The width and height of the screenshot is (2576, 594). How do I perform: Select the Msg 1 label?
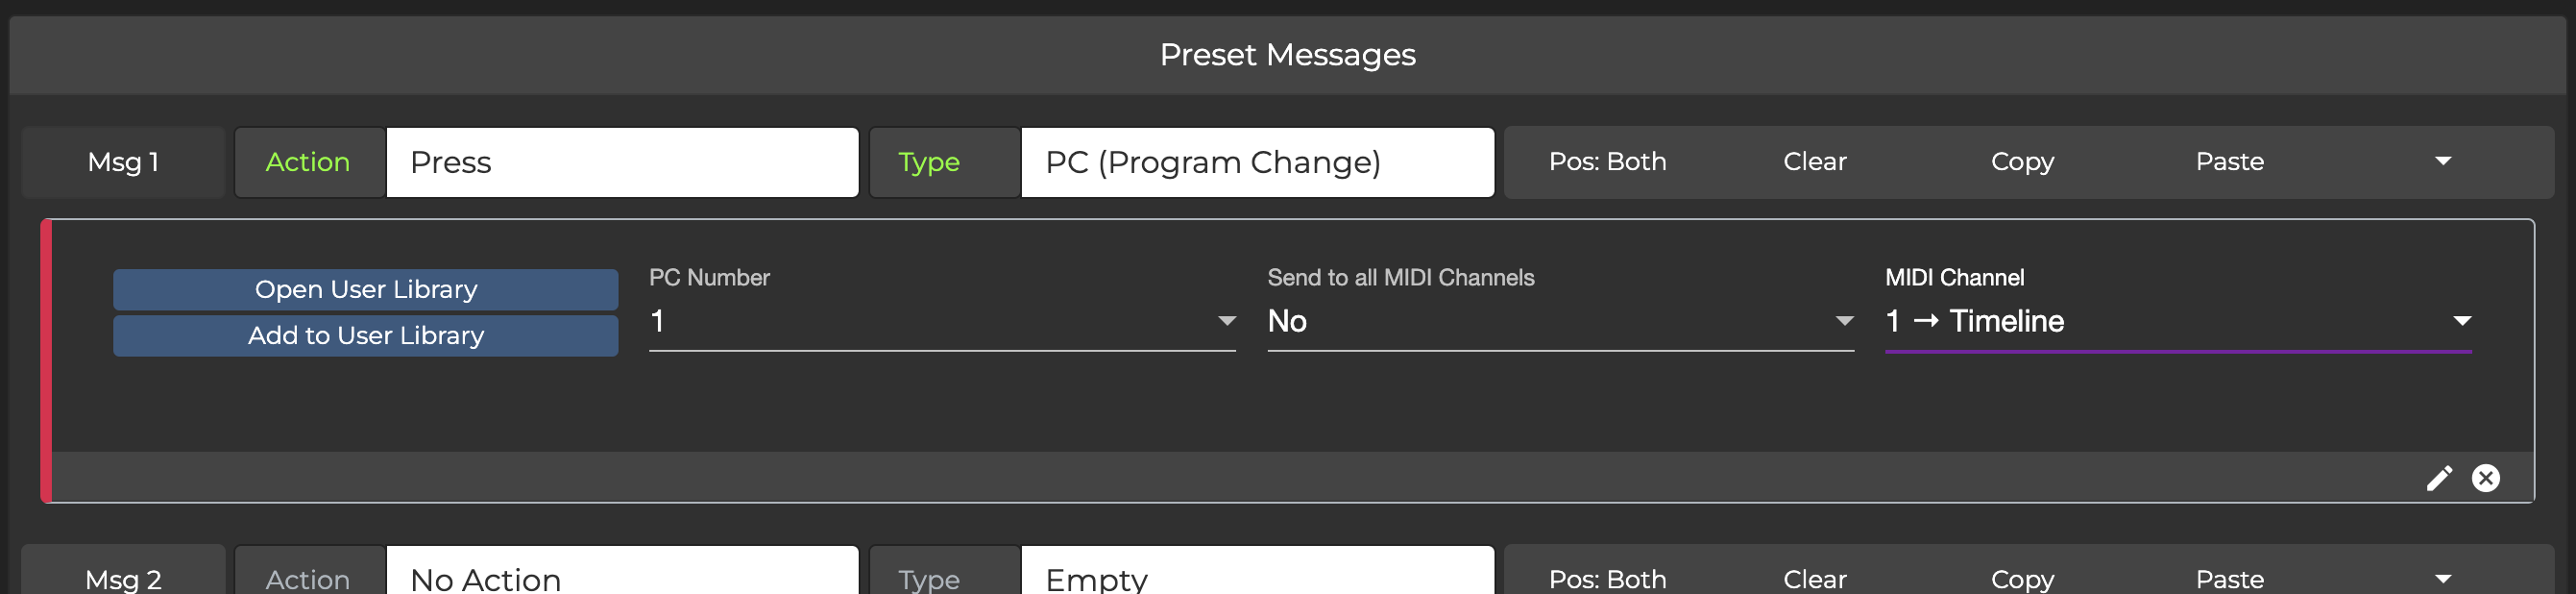click(x=123, y=162)
